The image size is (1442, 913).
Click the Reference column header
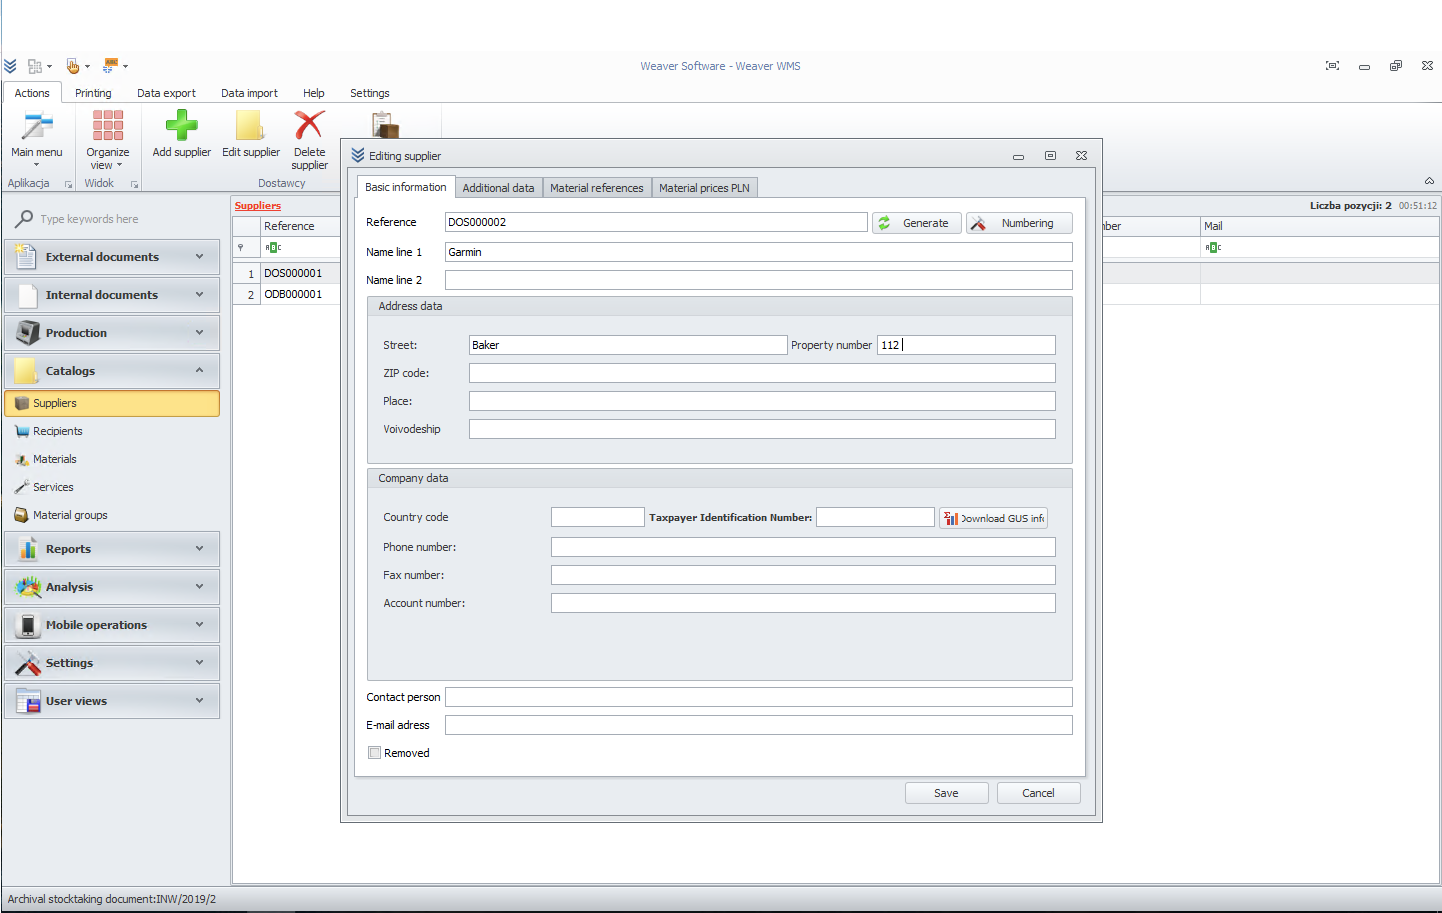click(x=300, y=226)
